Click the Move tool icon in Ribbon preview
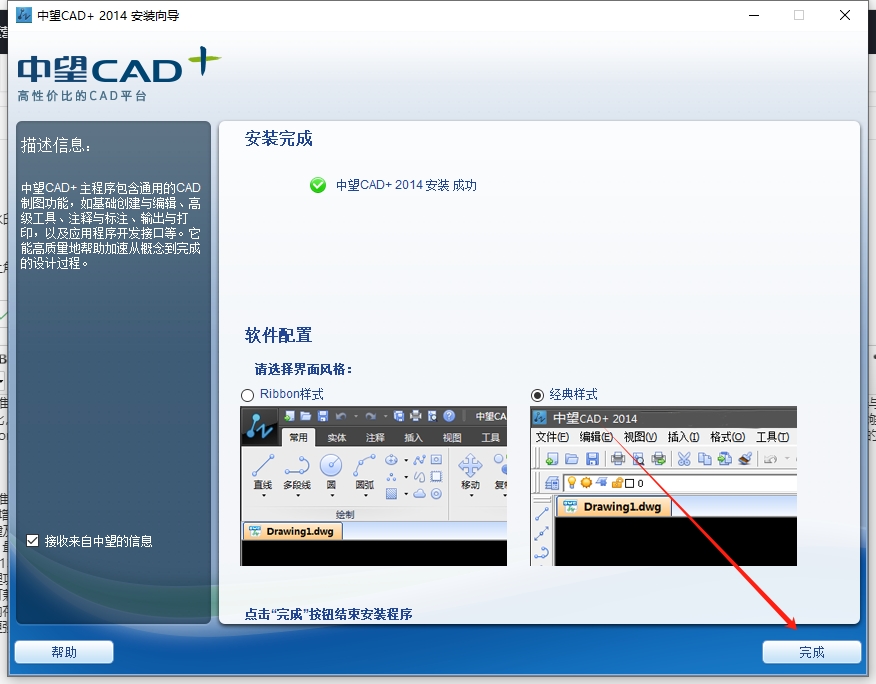Image resolution: width=876 pixels, height=684 pixels. (x=470, y=466)
